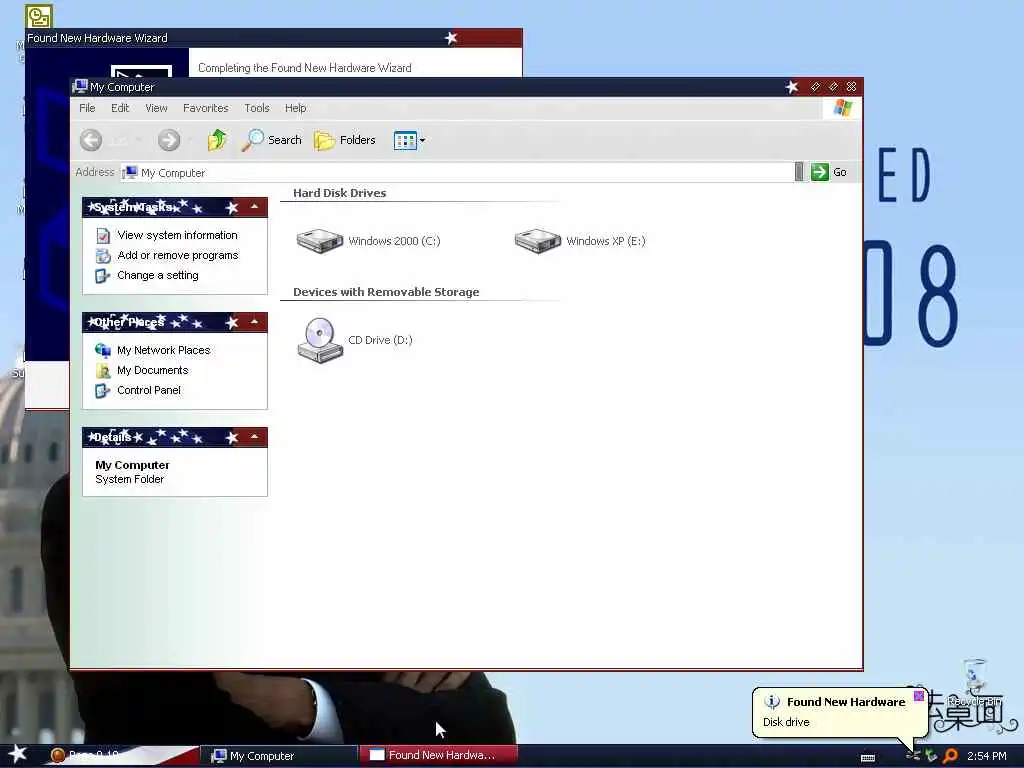This screenshot has height=768, width=1024.
Task: Open Control Panel link
Action: [x=149, y=391]
